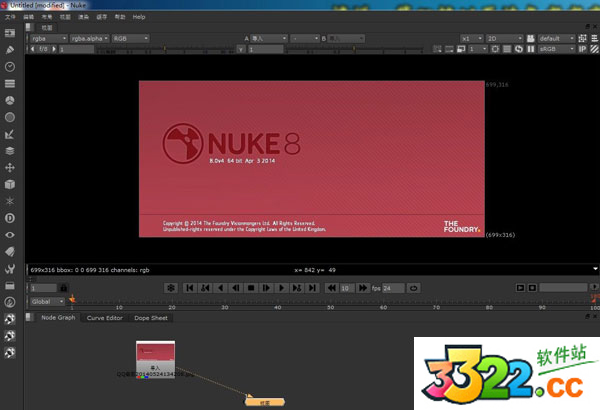This screenshot has width=600, height=410.
Task: Open the Draw nodes pencil icon
Action: tap(10, 48)
